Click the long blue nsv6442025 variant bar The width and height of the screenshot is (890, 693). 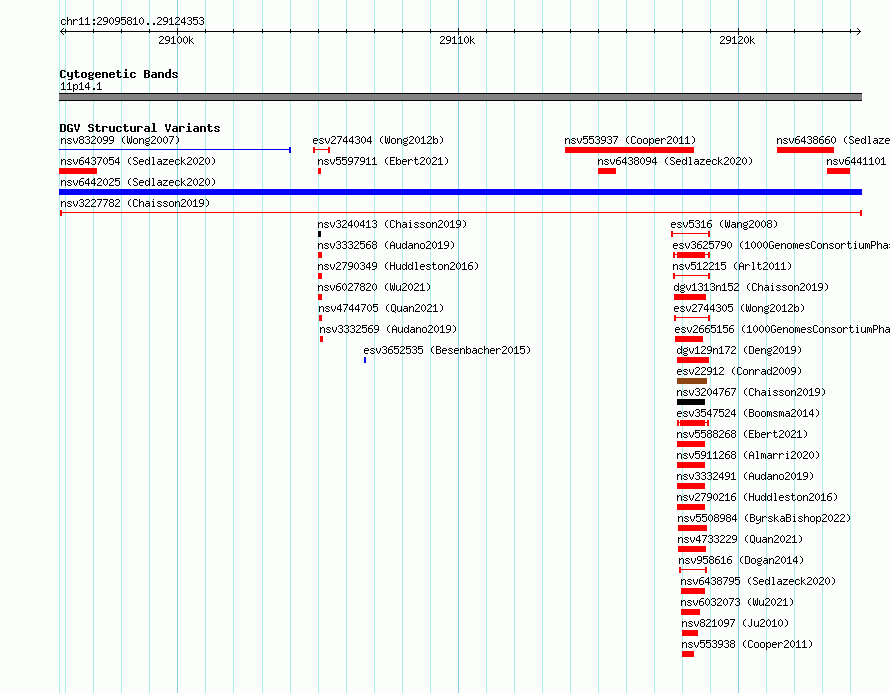[x=460, y=192]
